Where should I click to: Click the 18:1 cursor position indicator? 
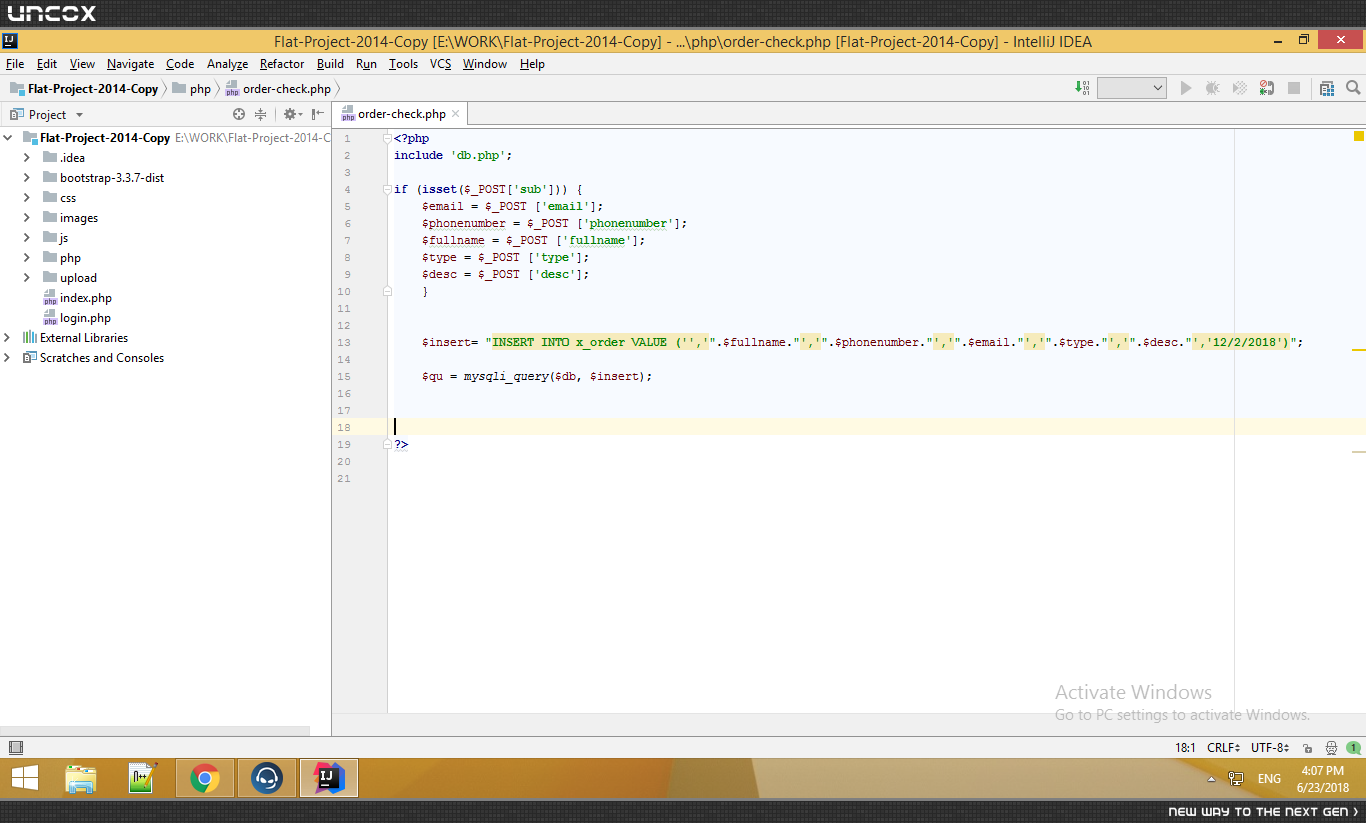(1185, 747)
